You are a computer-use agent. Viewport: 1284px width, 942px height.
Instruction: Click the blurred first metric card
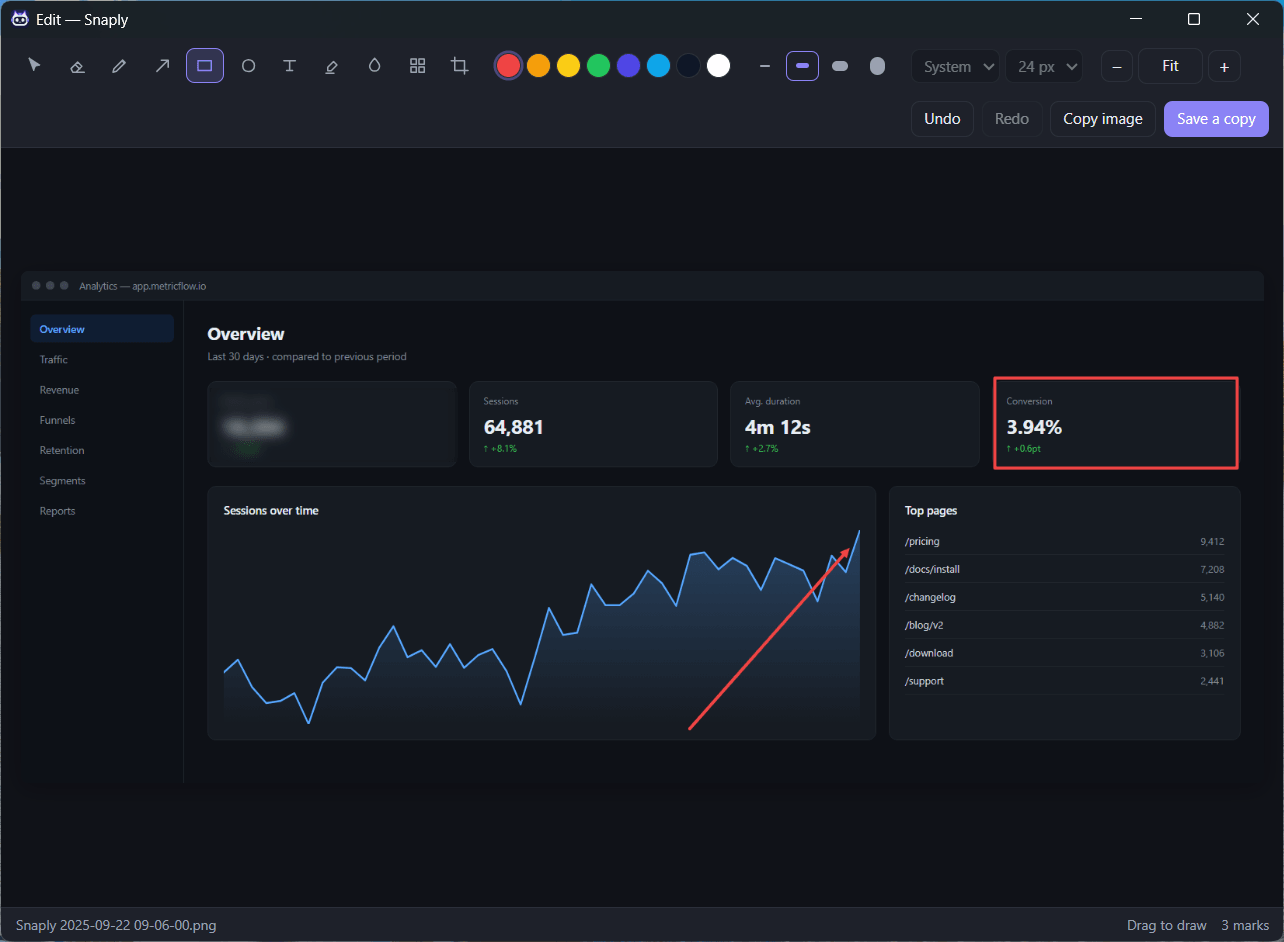331,424
